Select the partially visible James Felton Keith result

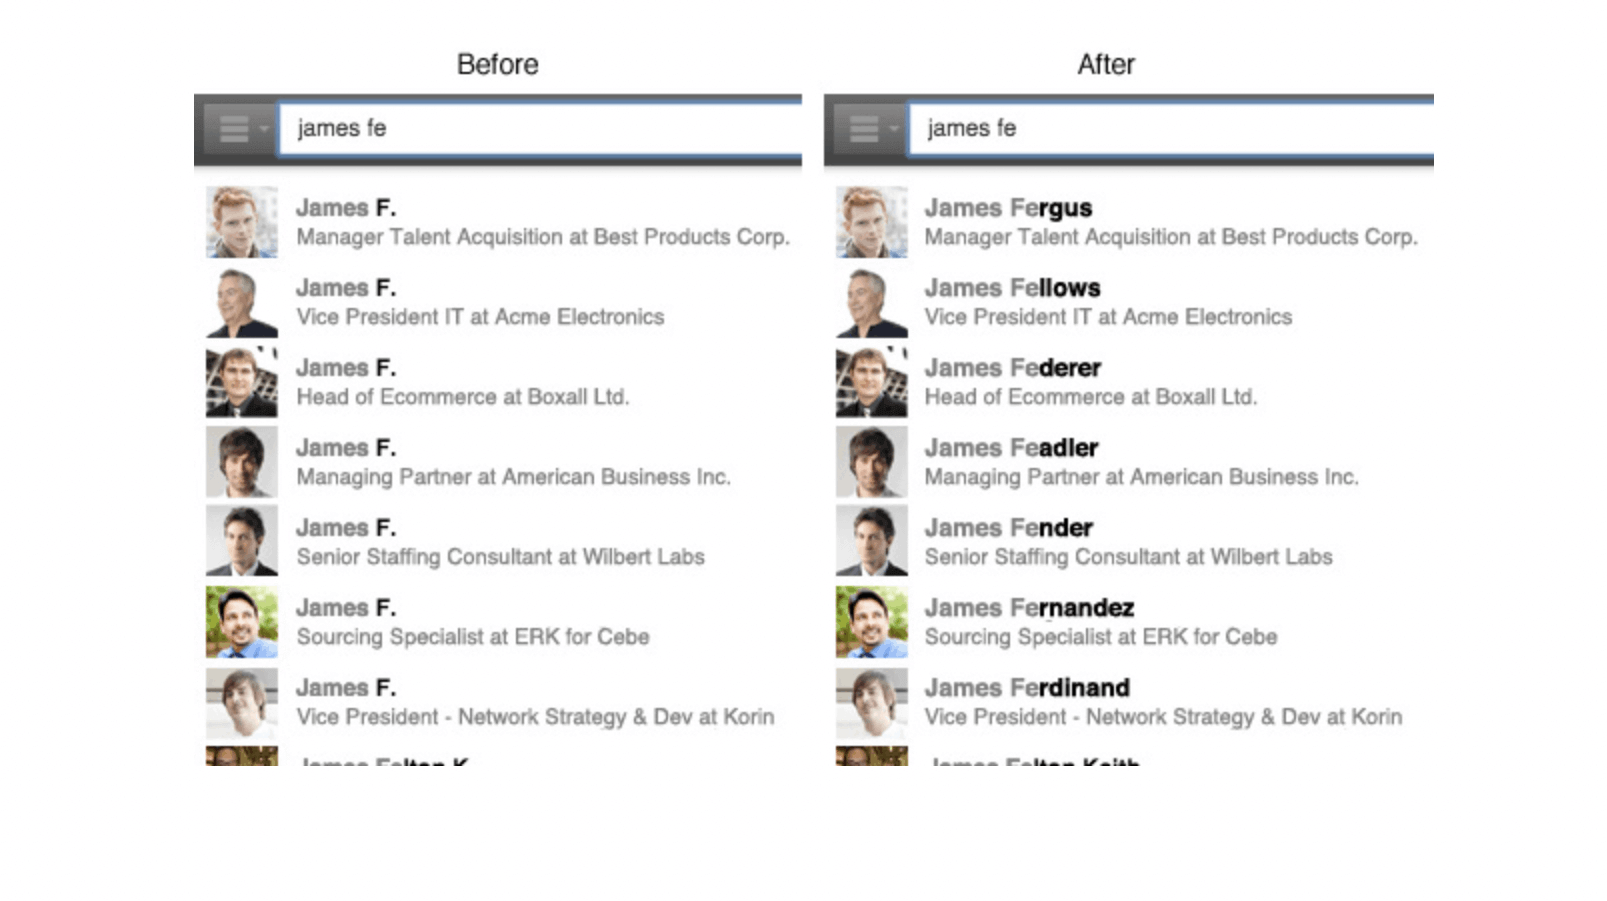click(x=1034, y=762)
